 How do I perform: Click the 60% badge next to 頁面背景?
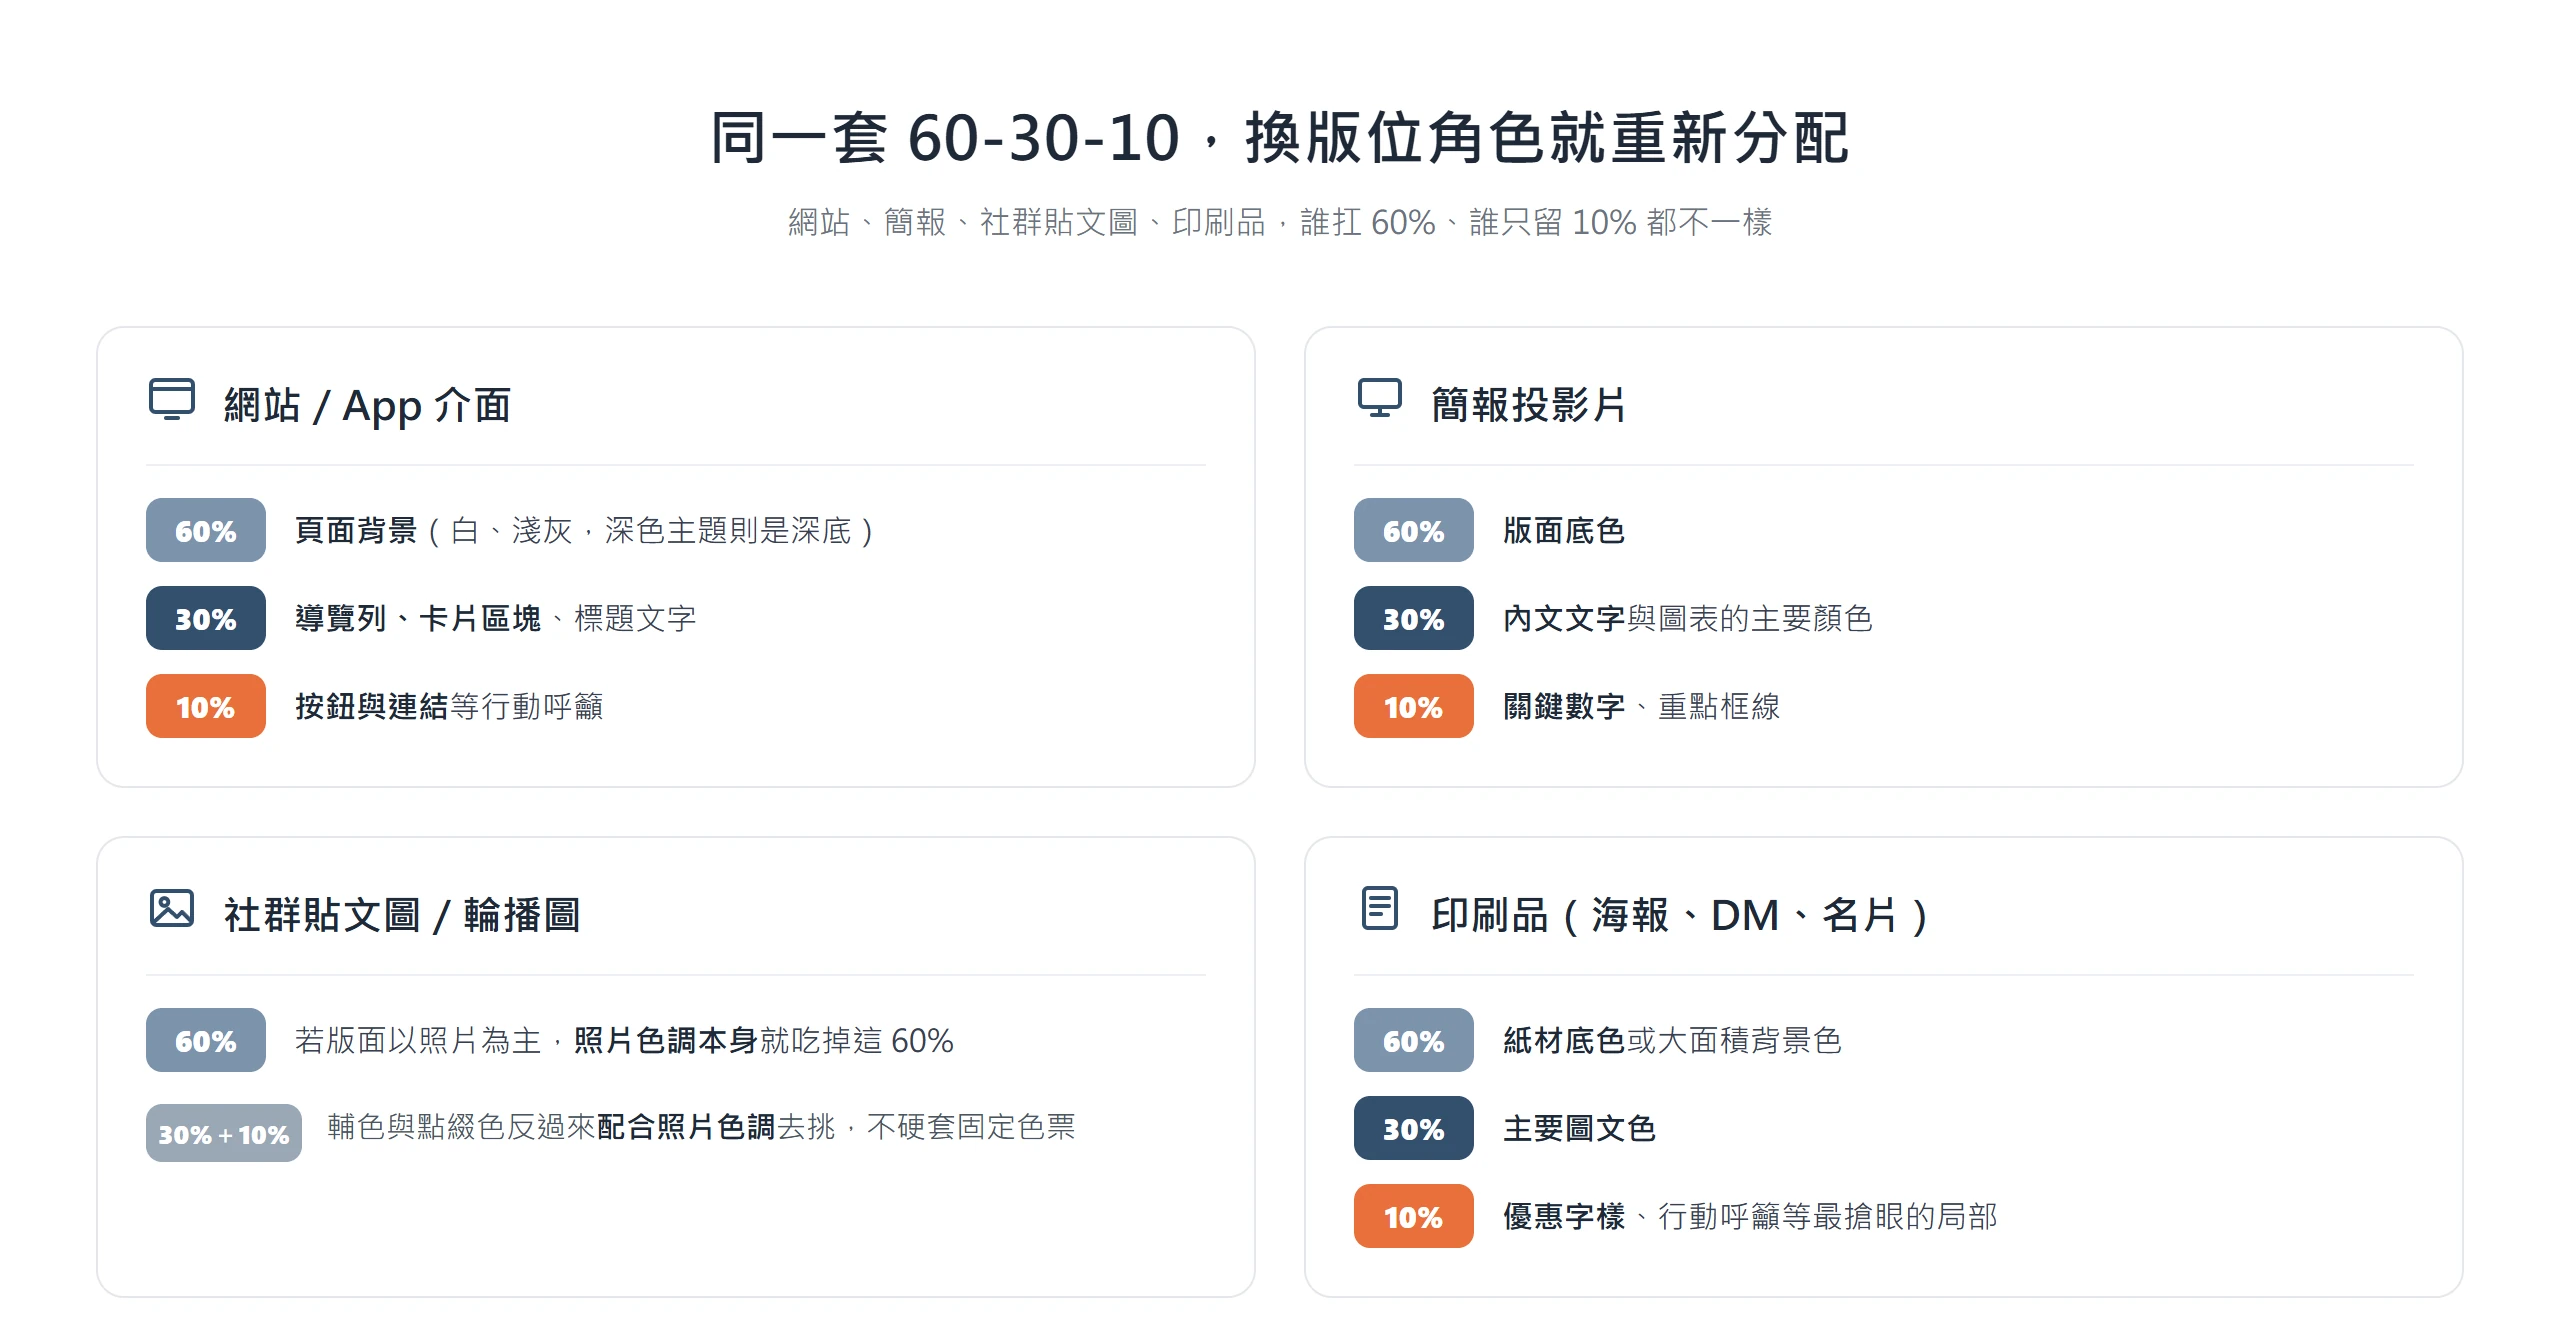tap(206, 530)
